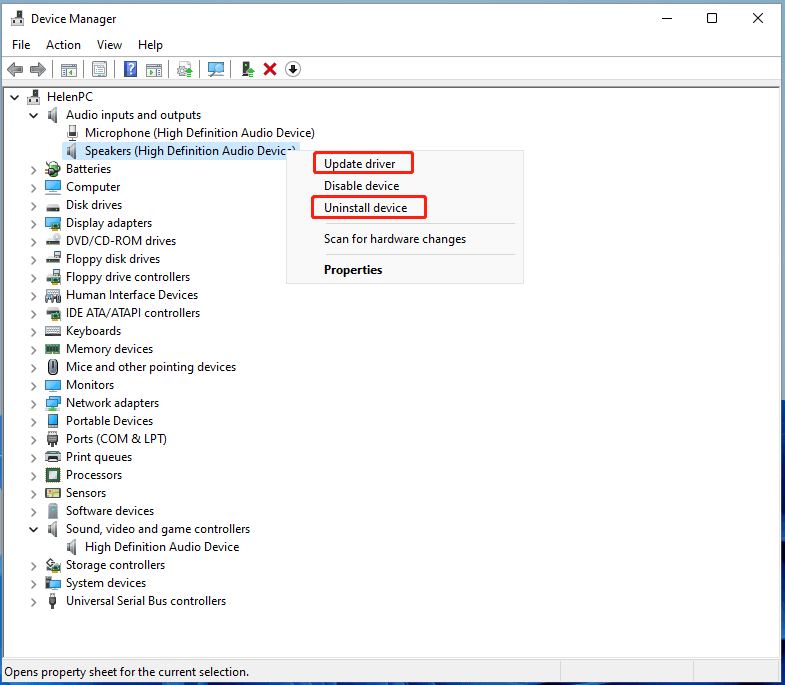The image size is (785, 685).
Task: Click the Universal Serial Bus controllers icon
Action: point(52,601)
